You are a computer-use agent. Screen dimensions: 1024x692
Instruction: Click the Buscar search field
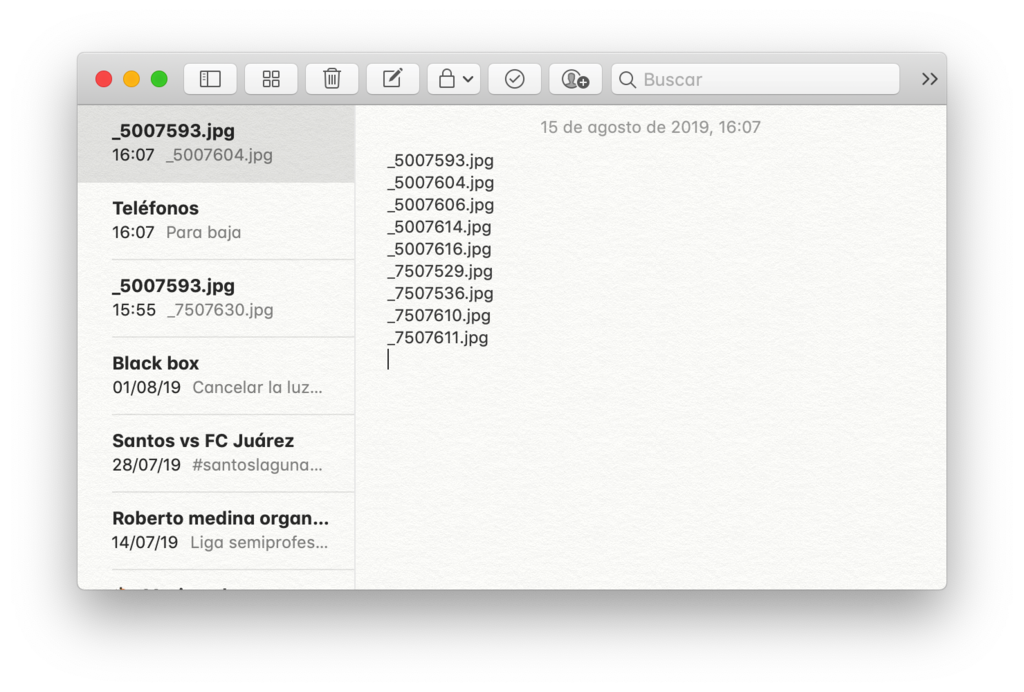tap(756, 79)
